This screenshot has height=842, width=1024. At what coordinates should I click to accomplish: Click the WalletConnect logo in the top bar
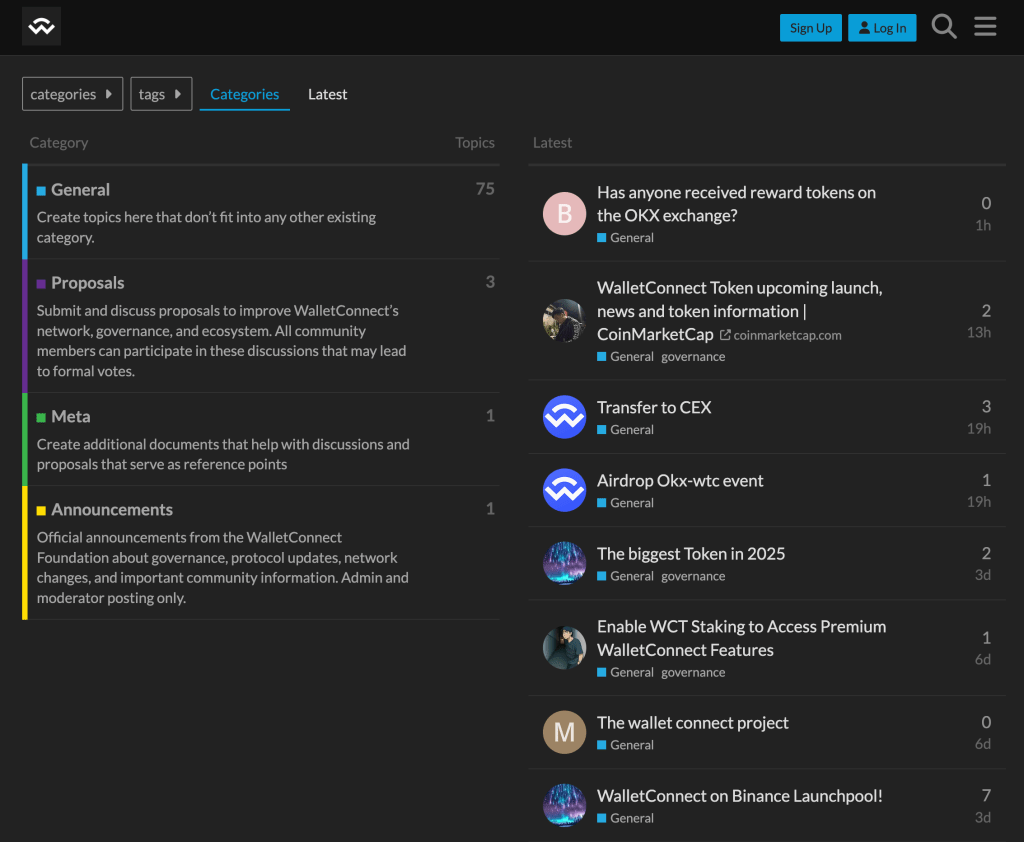41,26
